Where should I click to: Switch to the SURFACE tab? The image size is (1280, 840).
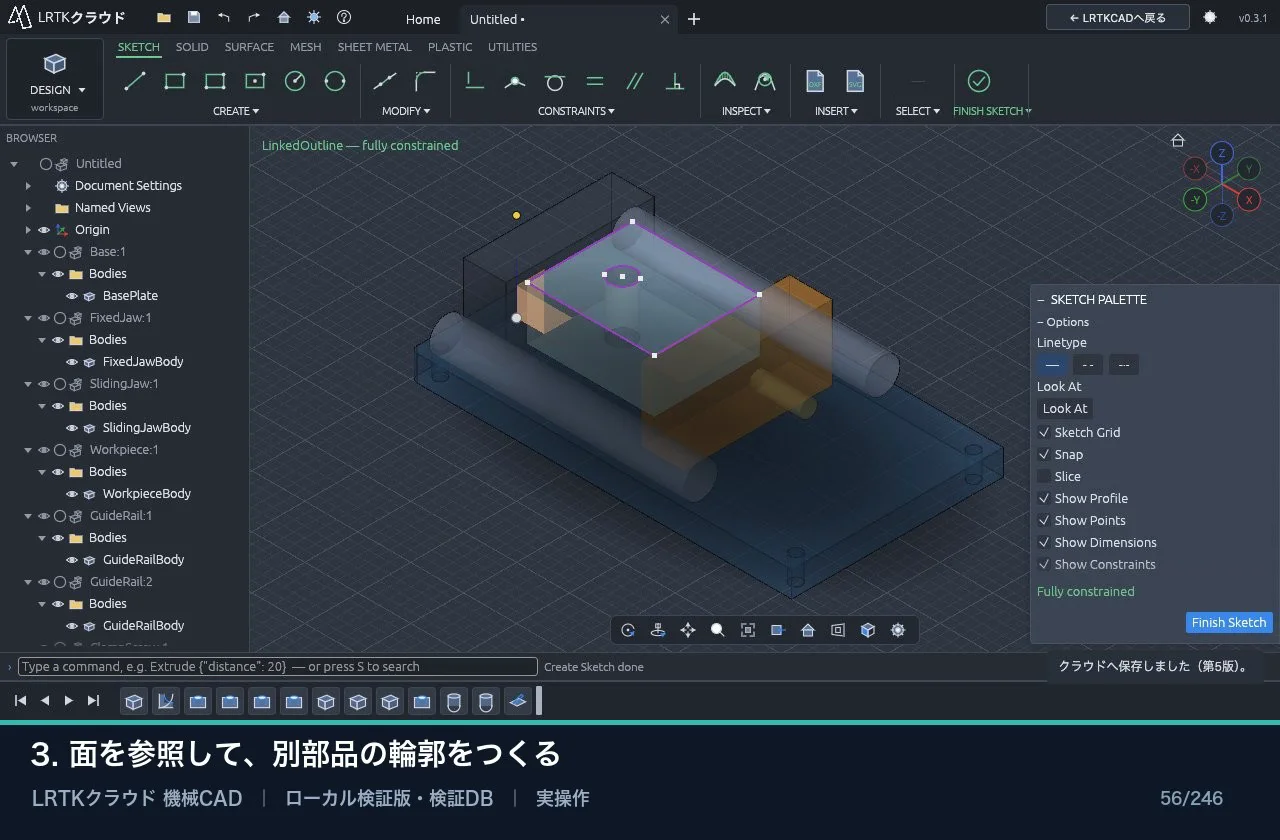(x=249, y=47)
